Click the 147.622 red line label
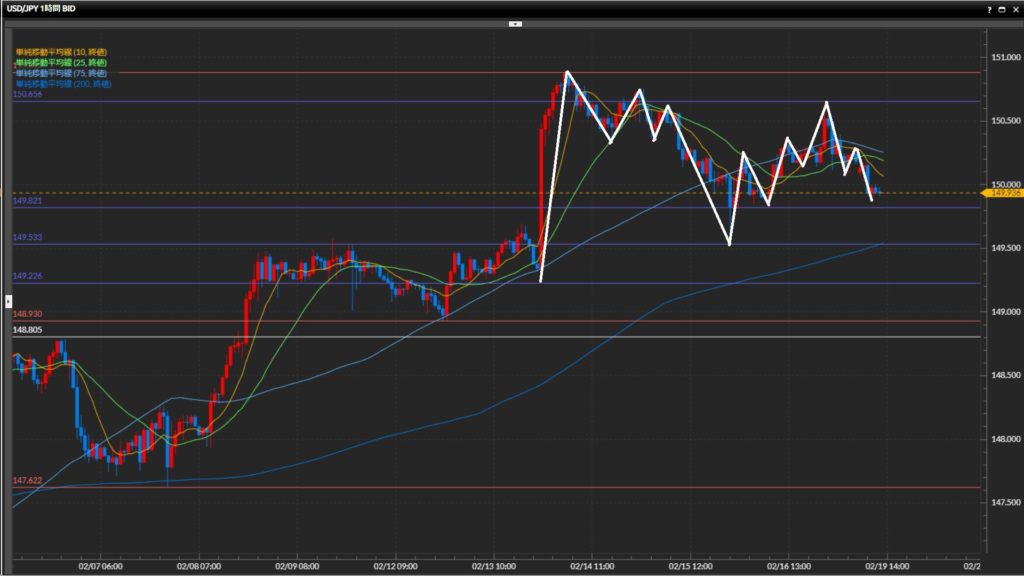 pos(26,480)
